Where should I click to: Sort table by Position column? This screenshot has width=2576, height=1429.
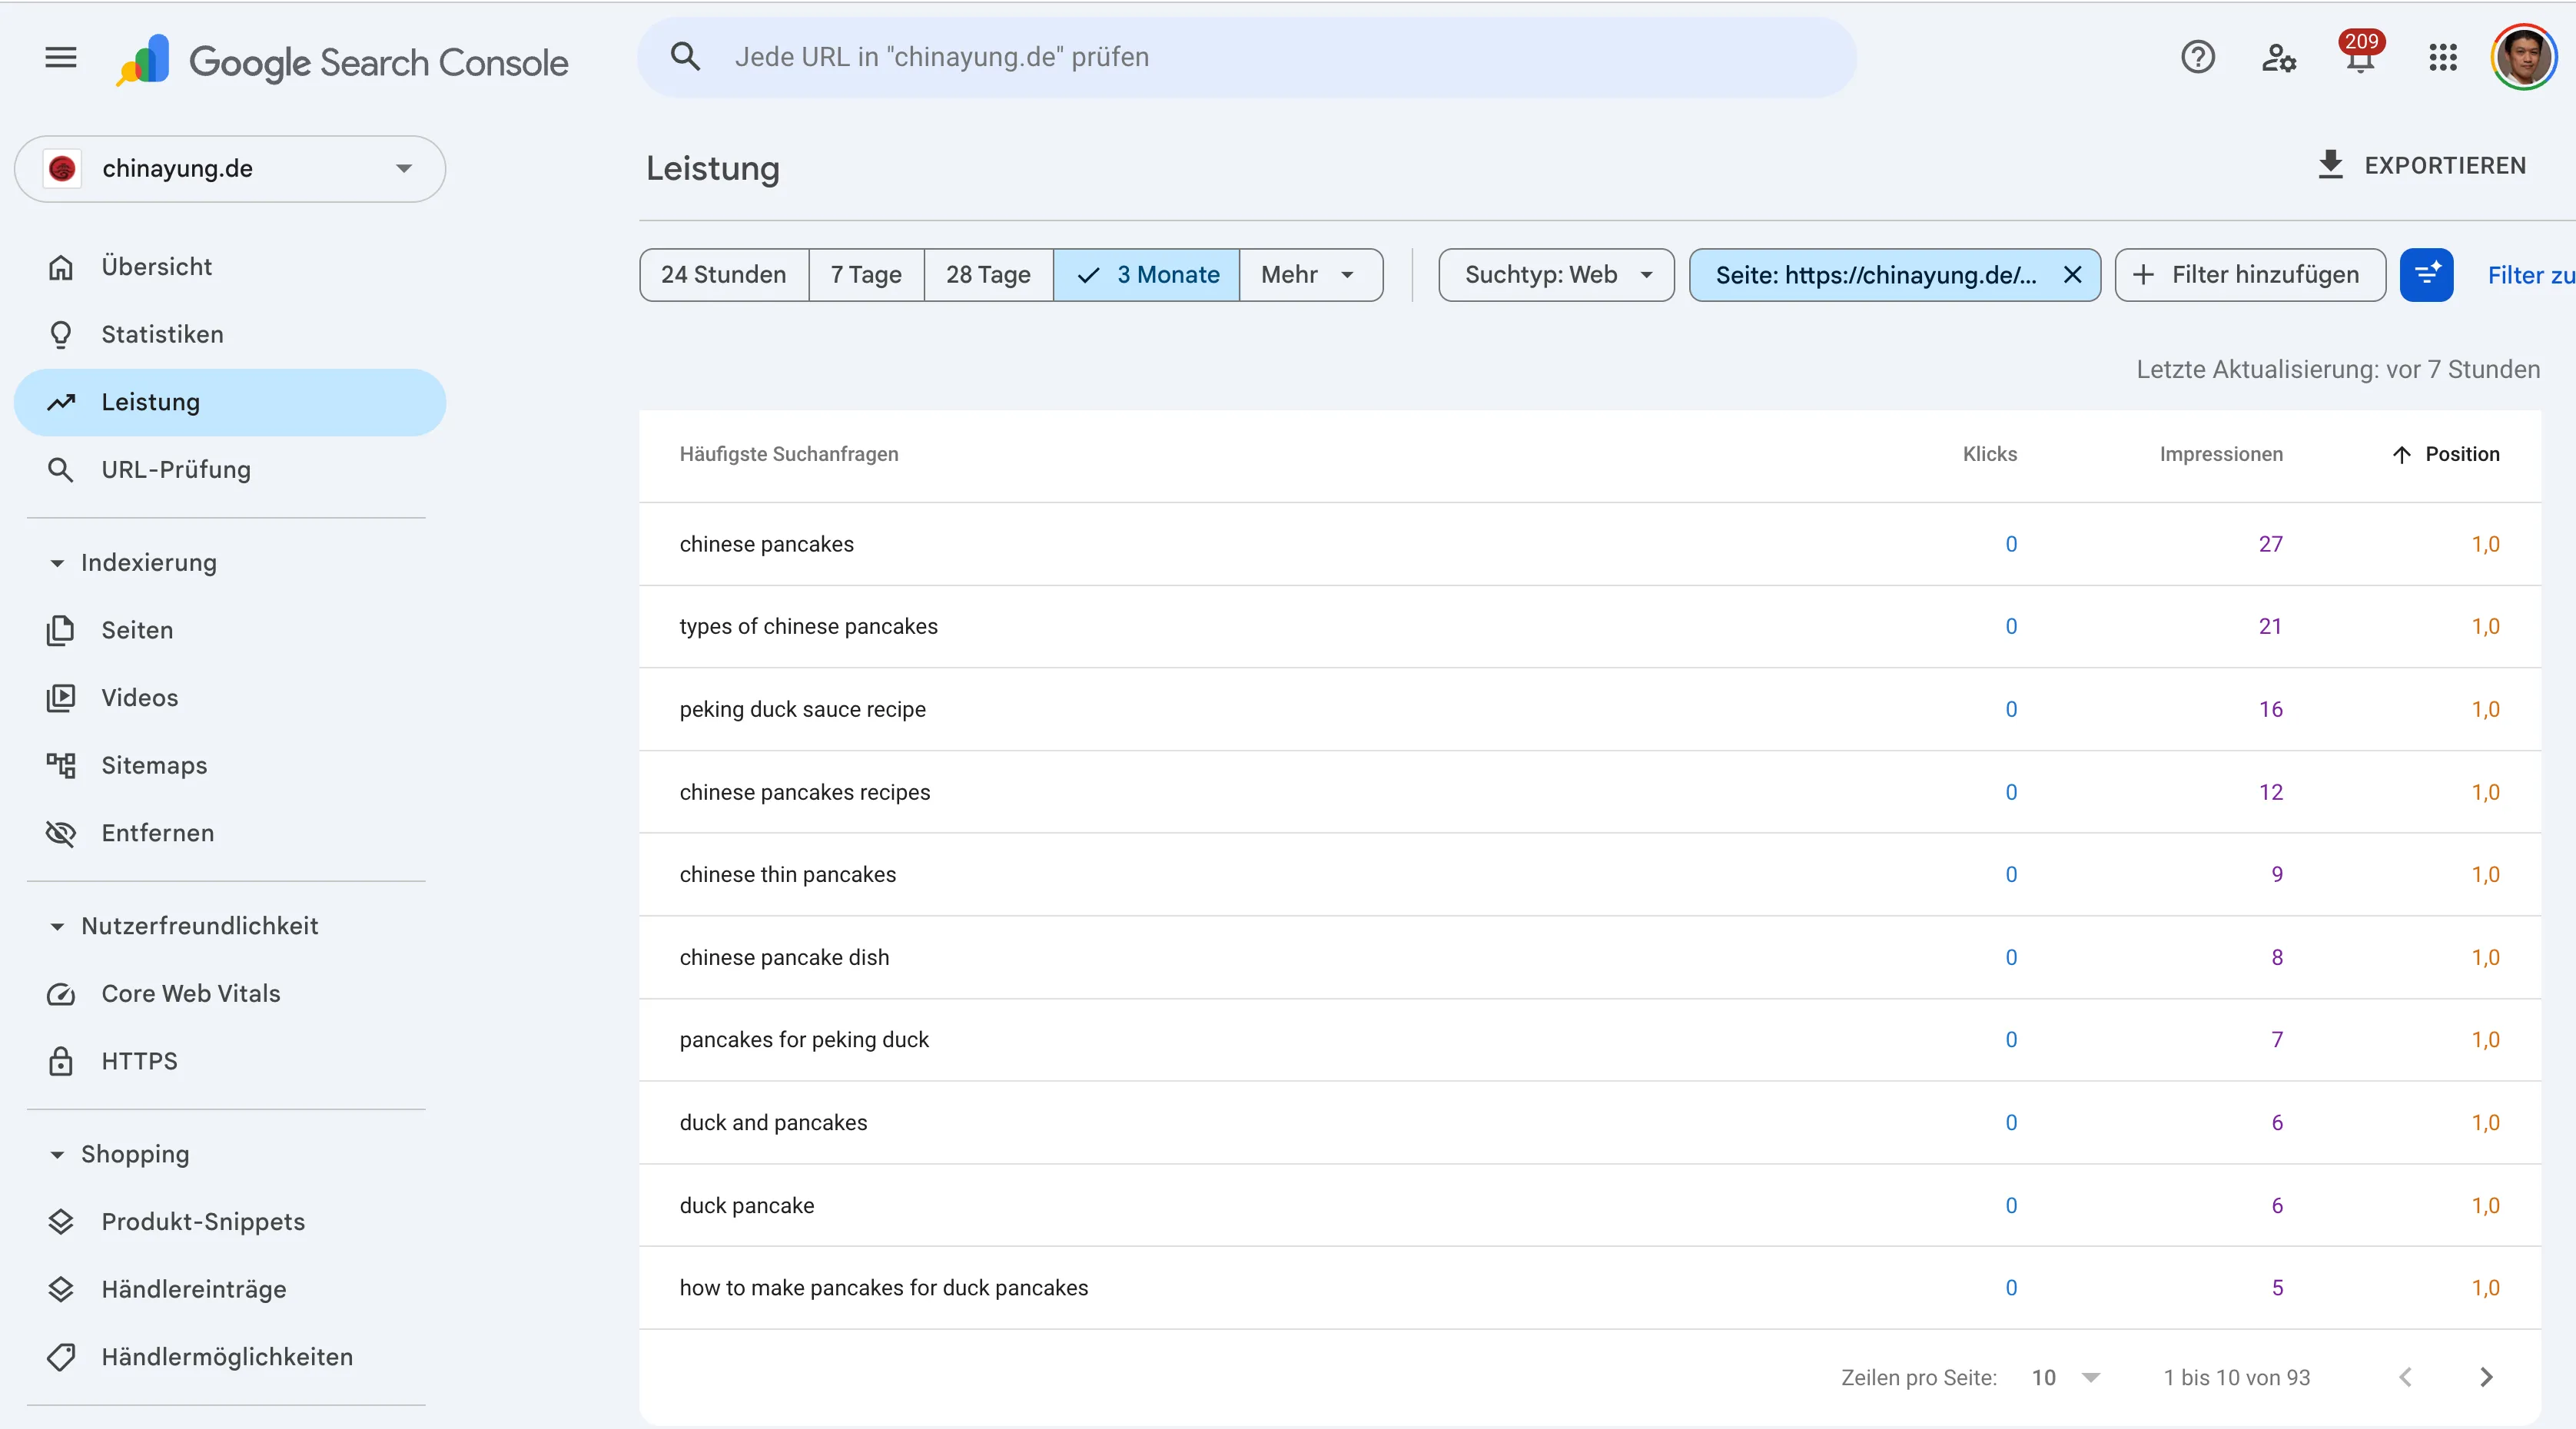pyautogui.click(x=2446, y=454)
